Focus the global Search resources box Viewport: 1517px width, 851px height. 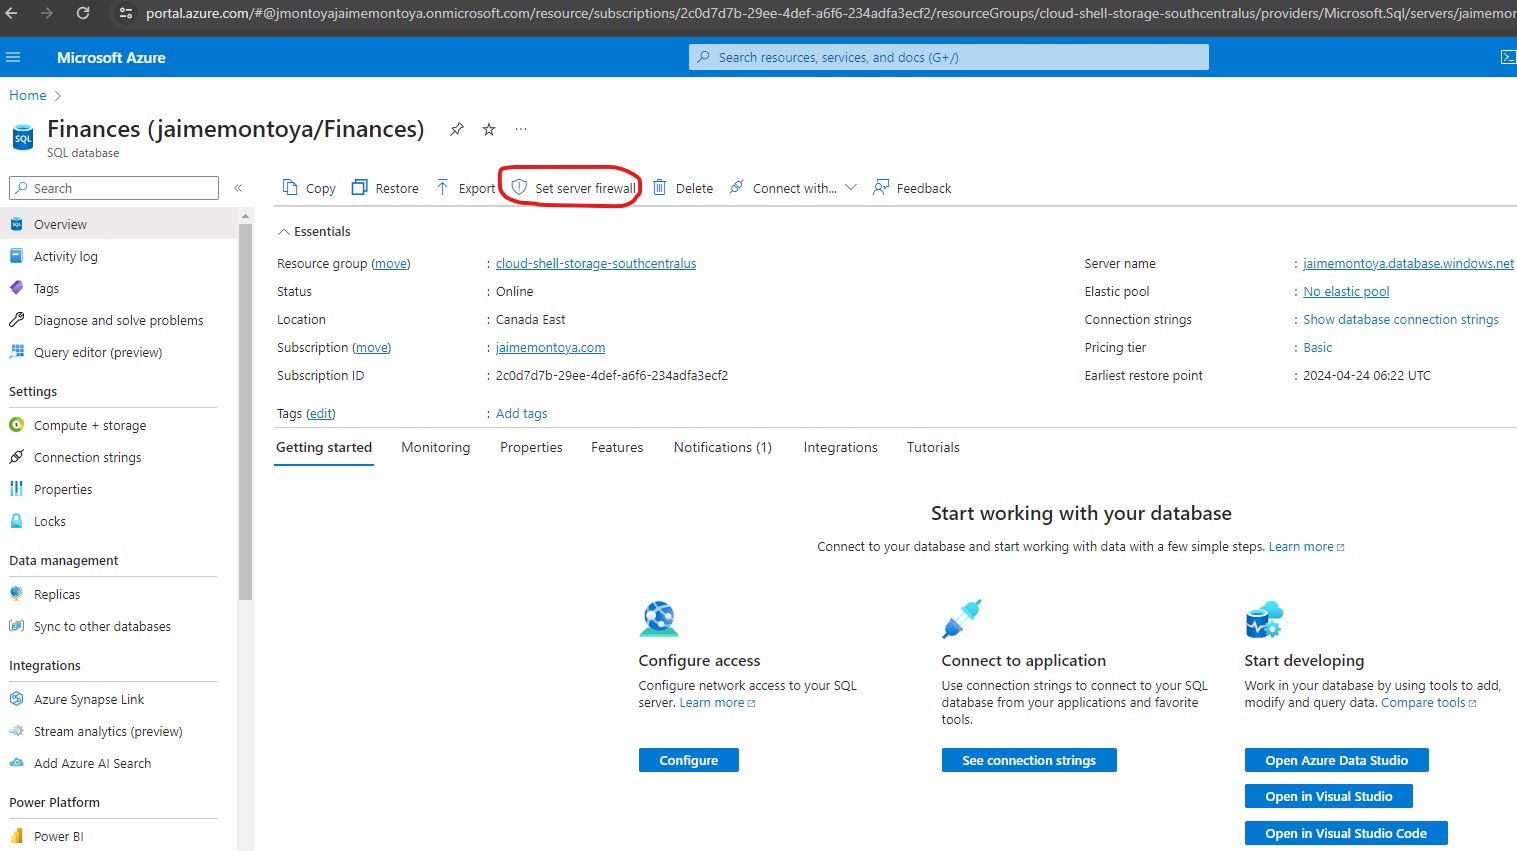coord(949,57)
